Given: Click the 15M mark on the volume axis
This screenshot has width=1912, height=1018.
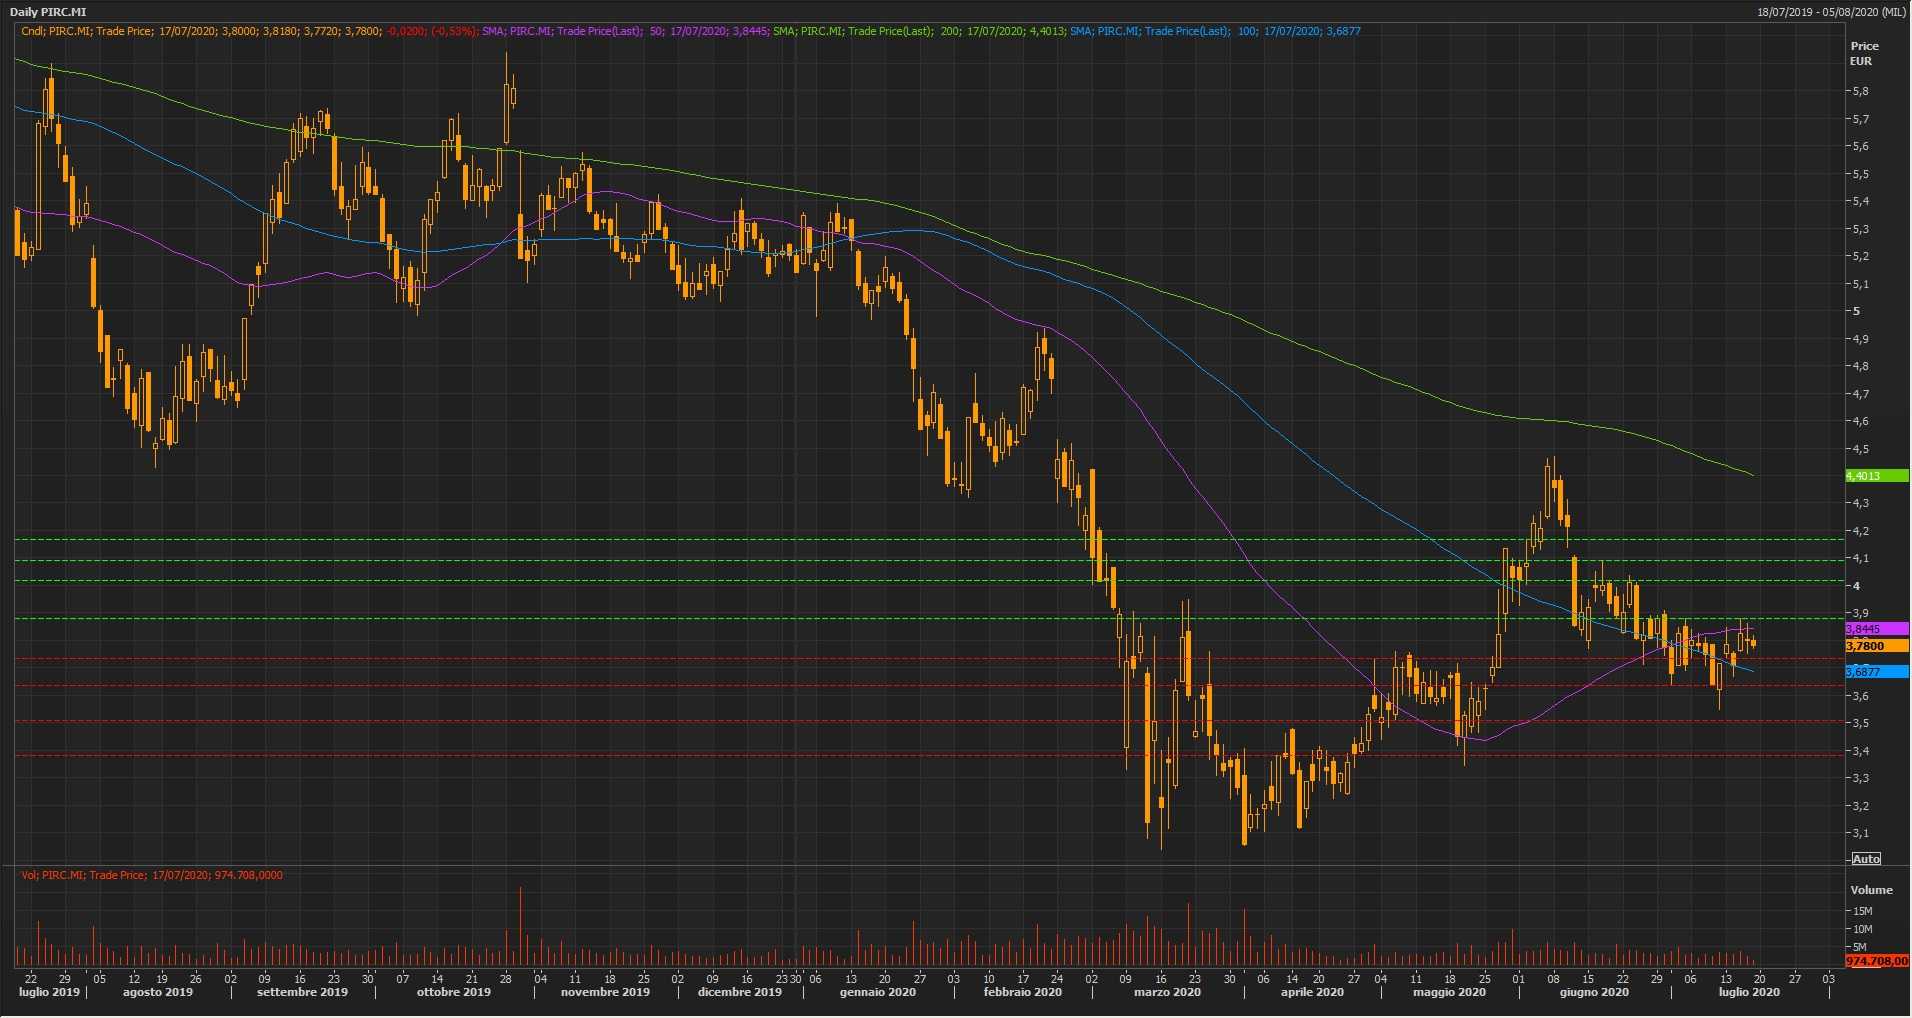Looking at the screenshot, I should (x=1862, y=911).
